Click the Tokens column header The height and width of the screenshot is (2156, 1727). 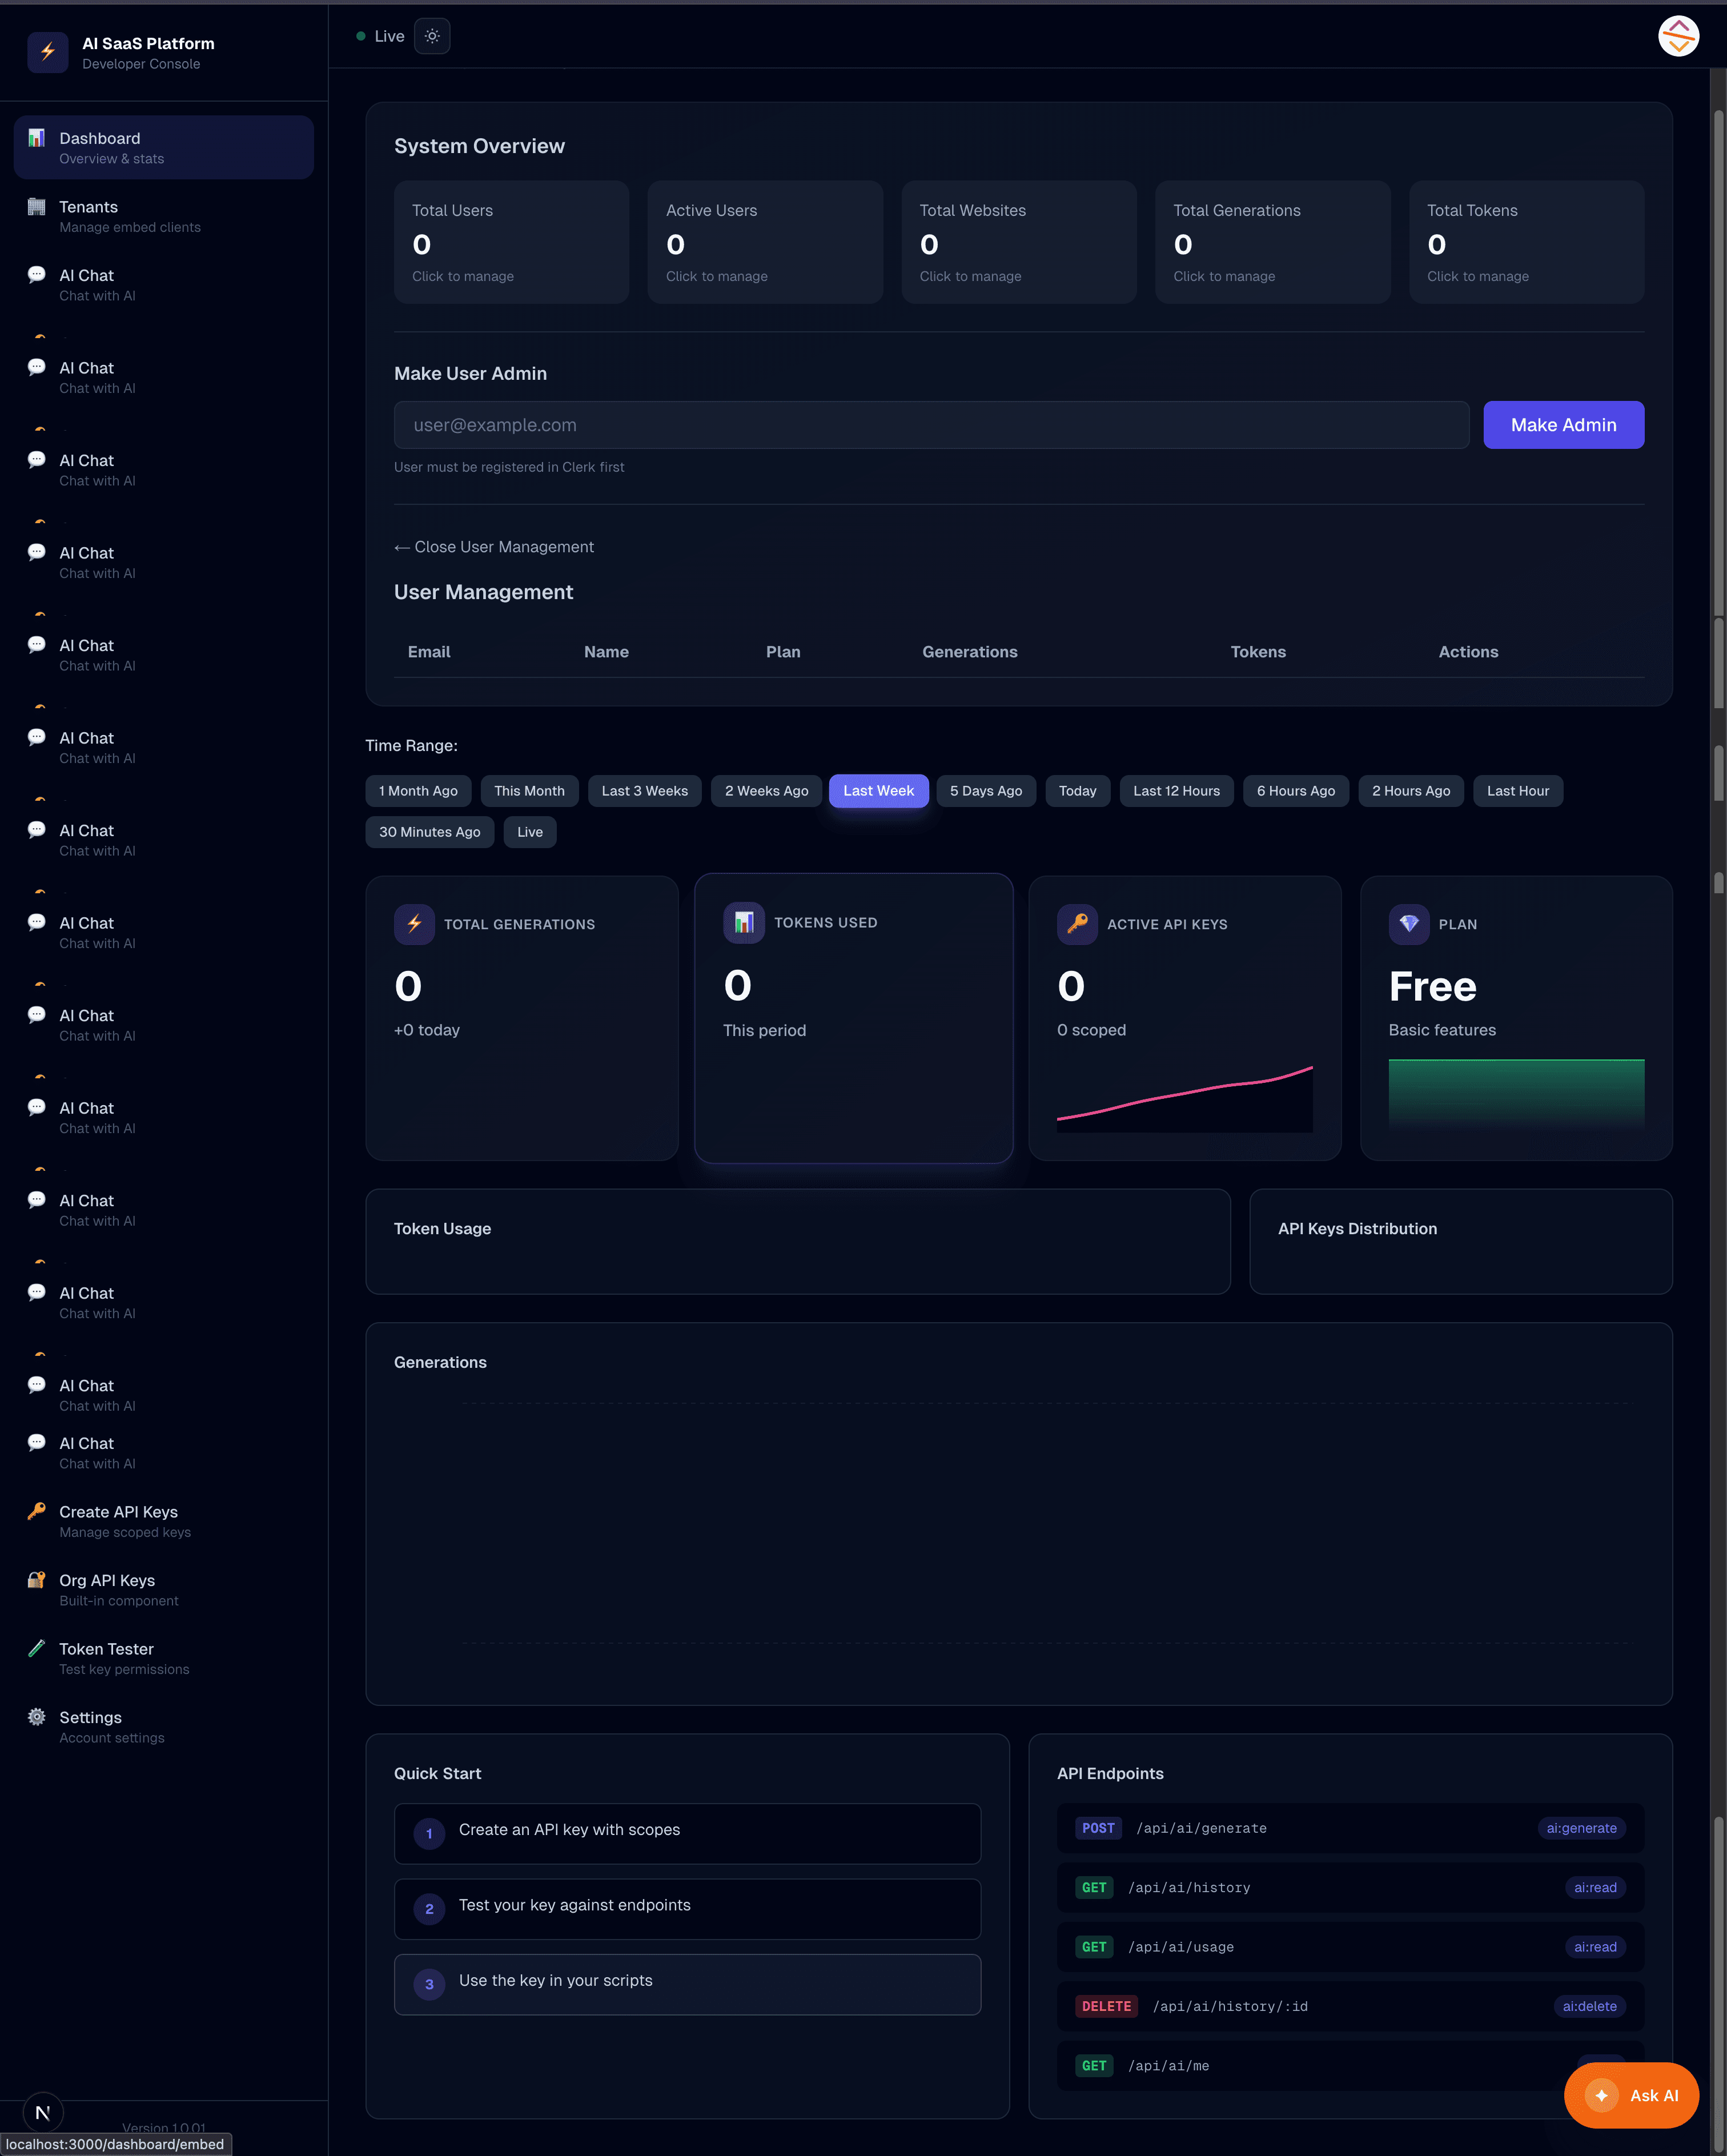point(1258,652)
